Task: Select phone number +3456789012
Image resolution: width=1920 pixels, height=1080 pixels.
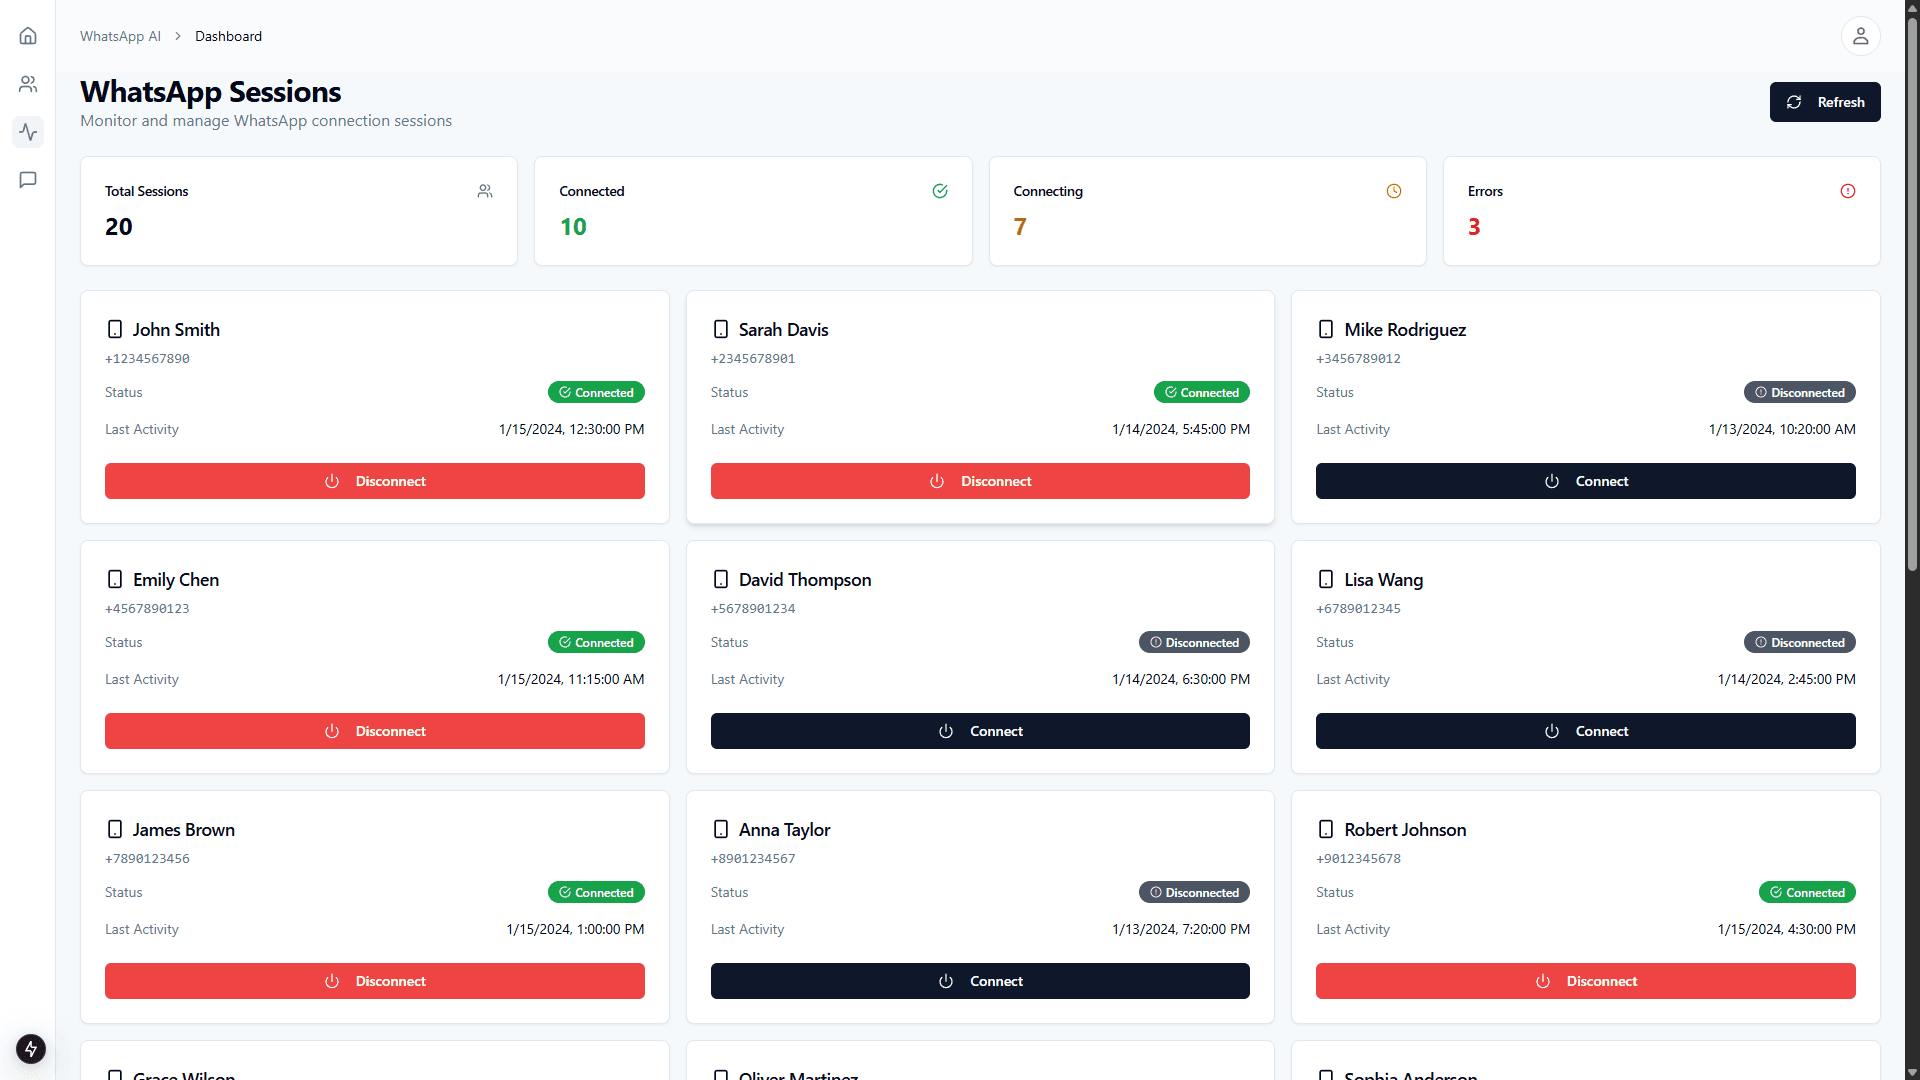Action: coord(1358,358)
